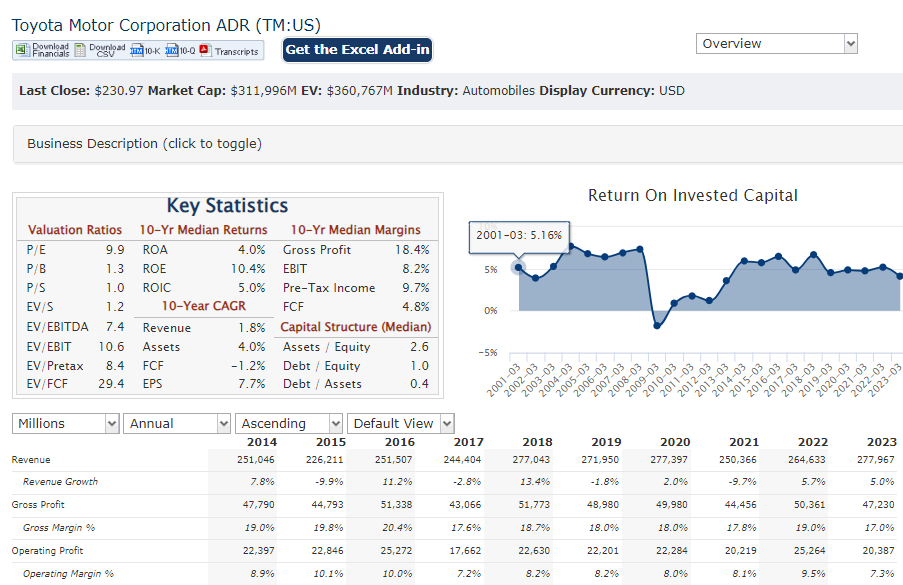This screenshot has height=585, width=903.
Task: Click the Gross Margin % row label
Action: (59, 528)
